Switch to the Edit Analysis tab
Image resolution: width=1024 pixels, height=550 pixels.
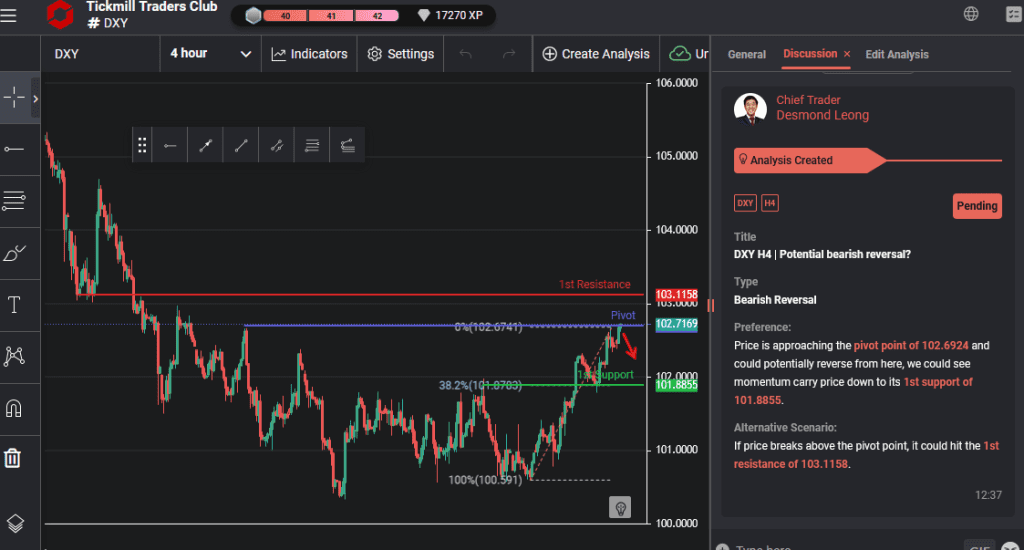(897, 54)
